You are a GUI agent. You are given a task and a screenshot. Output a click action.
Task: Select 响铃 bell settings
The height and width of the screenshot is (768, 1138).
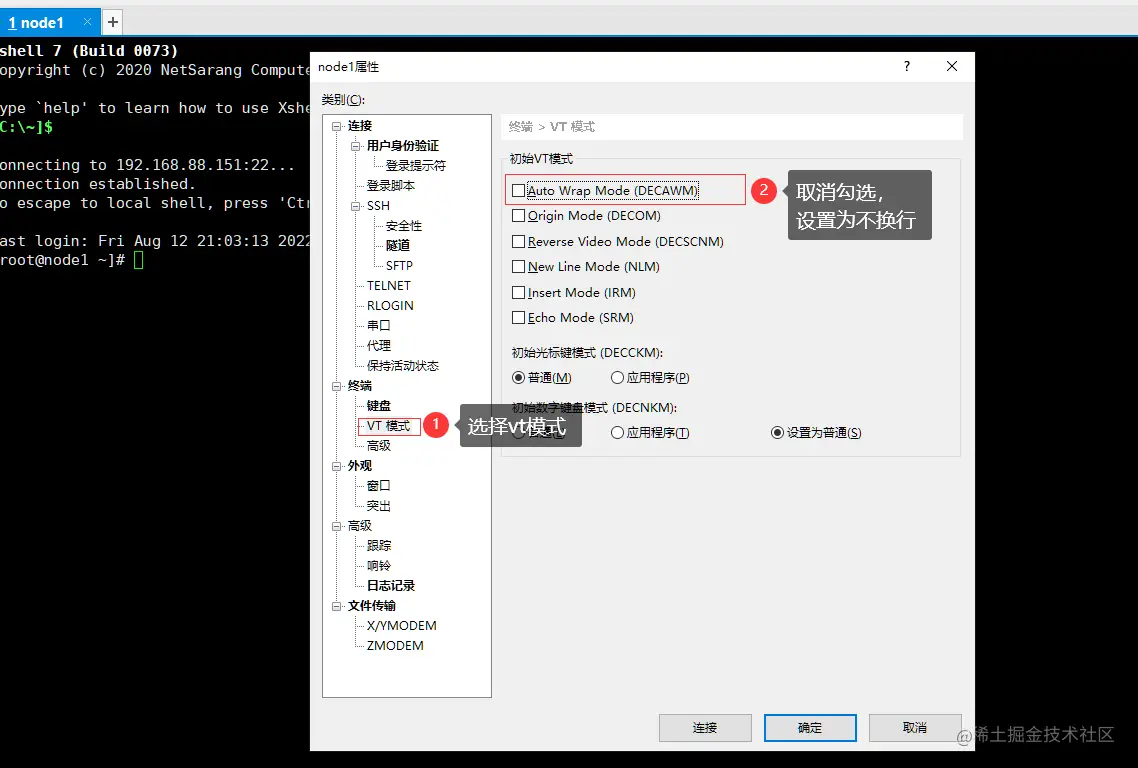coord(378,565)
